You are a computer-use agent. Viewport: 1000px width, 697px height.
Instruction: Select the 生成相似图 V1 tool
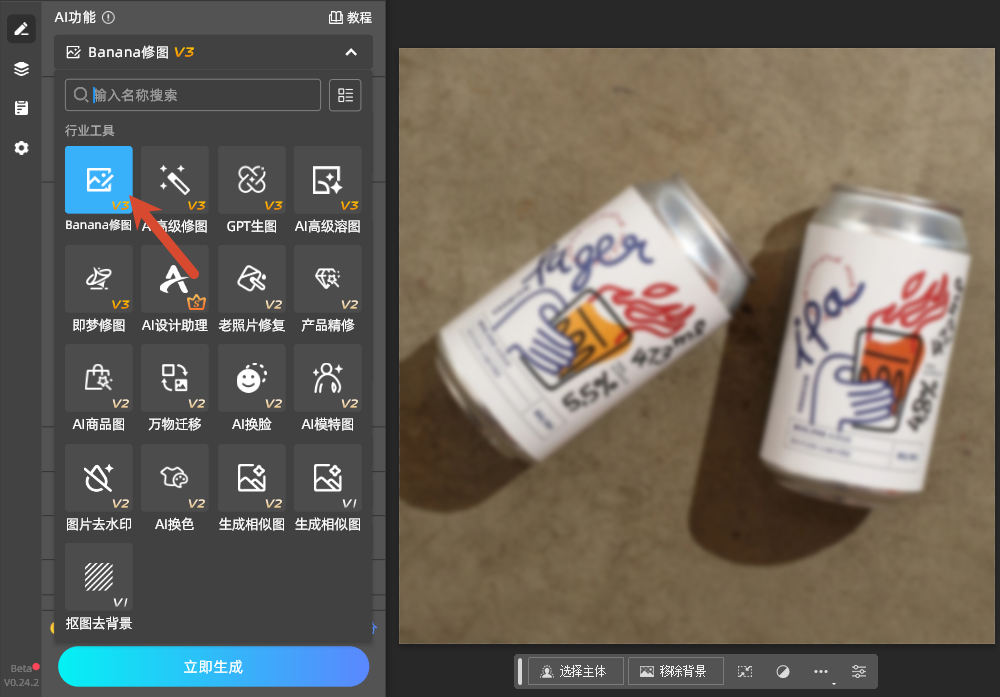328,478
